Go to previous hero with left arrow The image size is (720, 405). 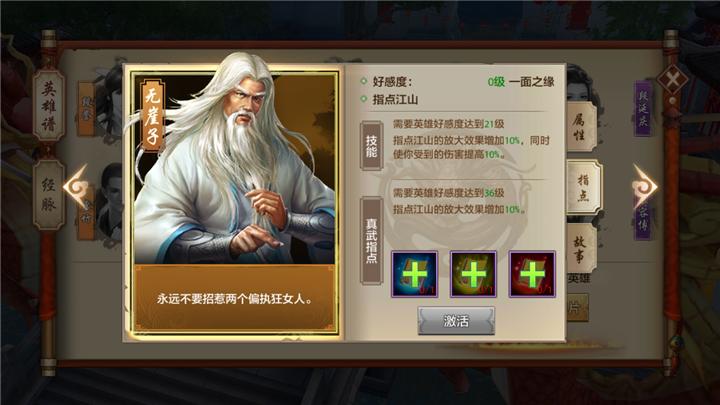pos(76,187)
